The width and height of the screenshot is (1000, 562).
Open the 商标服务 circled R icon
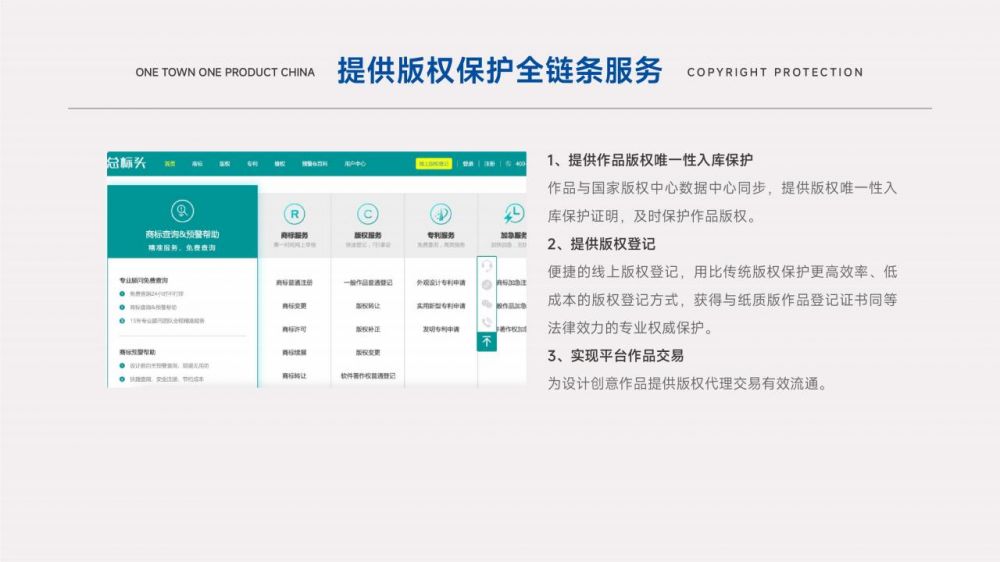tap(294, 214)
